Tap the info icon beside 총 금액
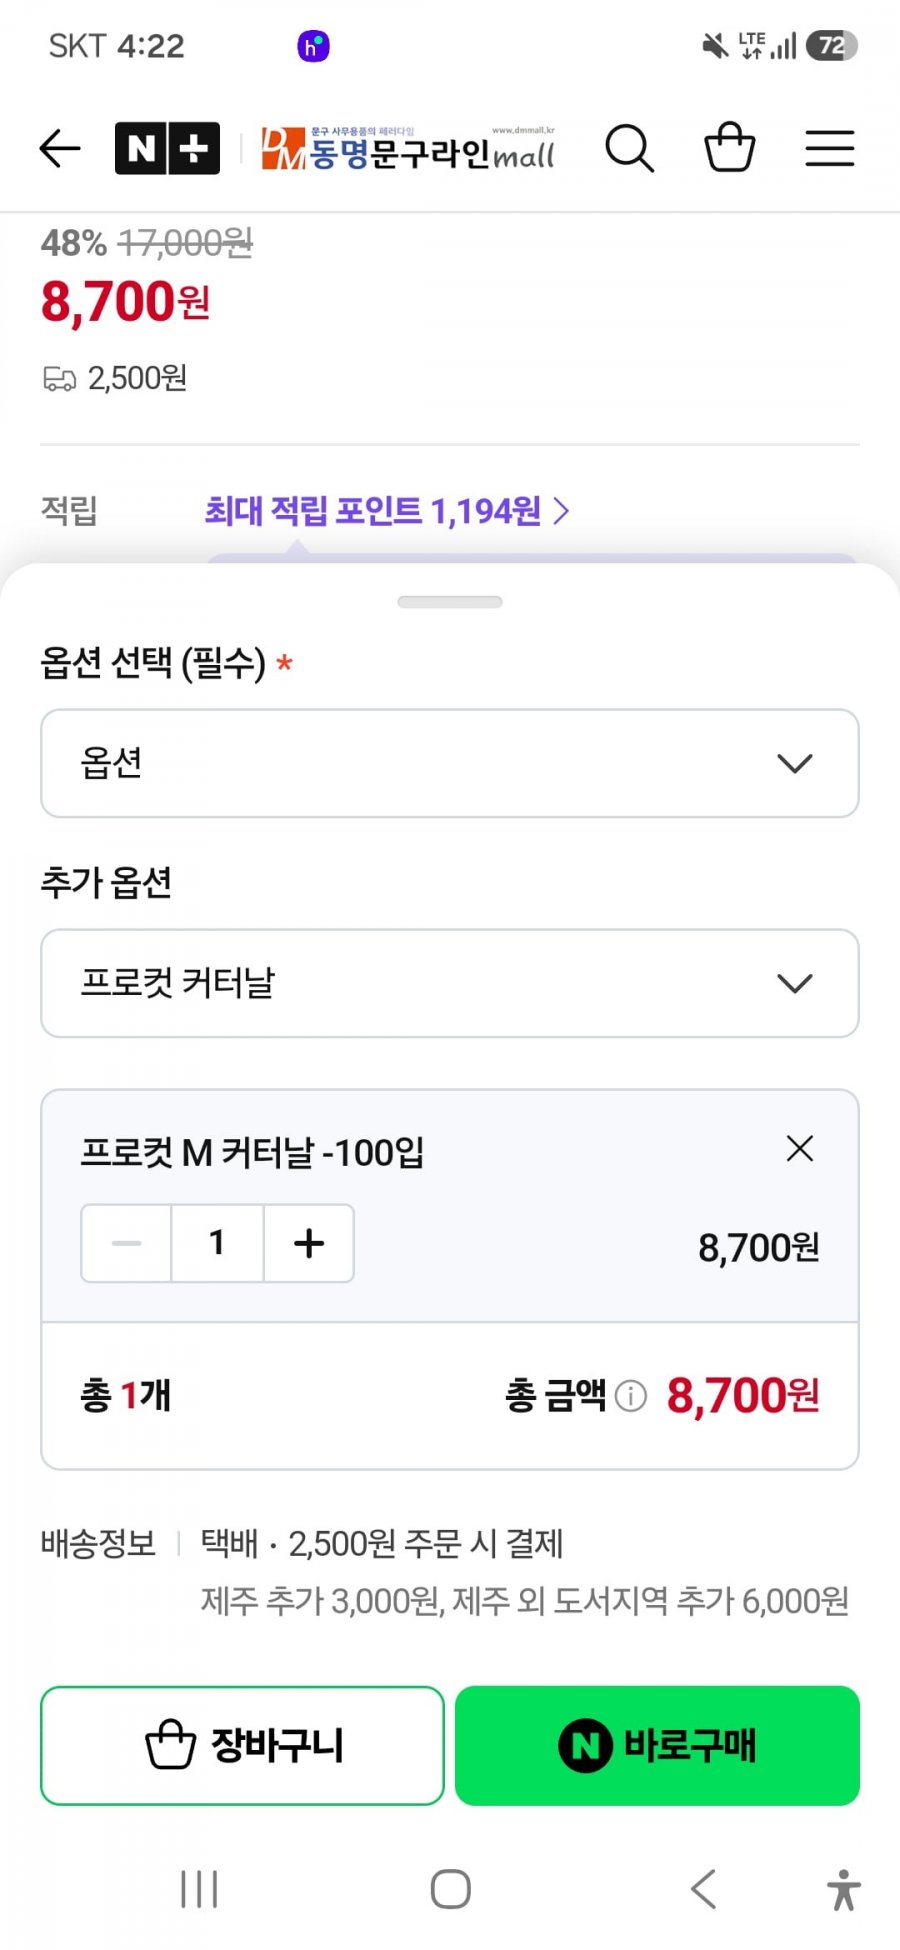 coord(631,1395)
